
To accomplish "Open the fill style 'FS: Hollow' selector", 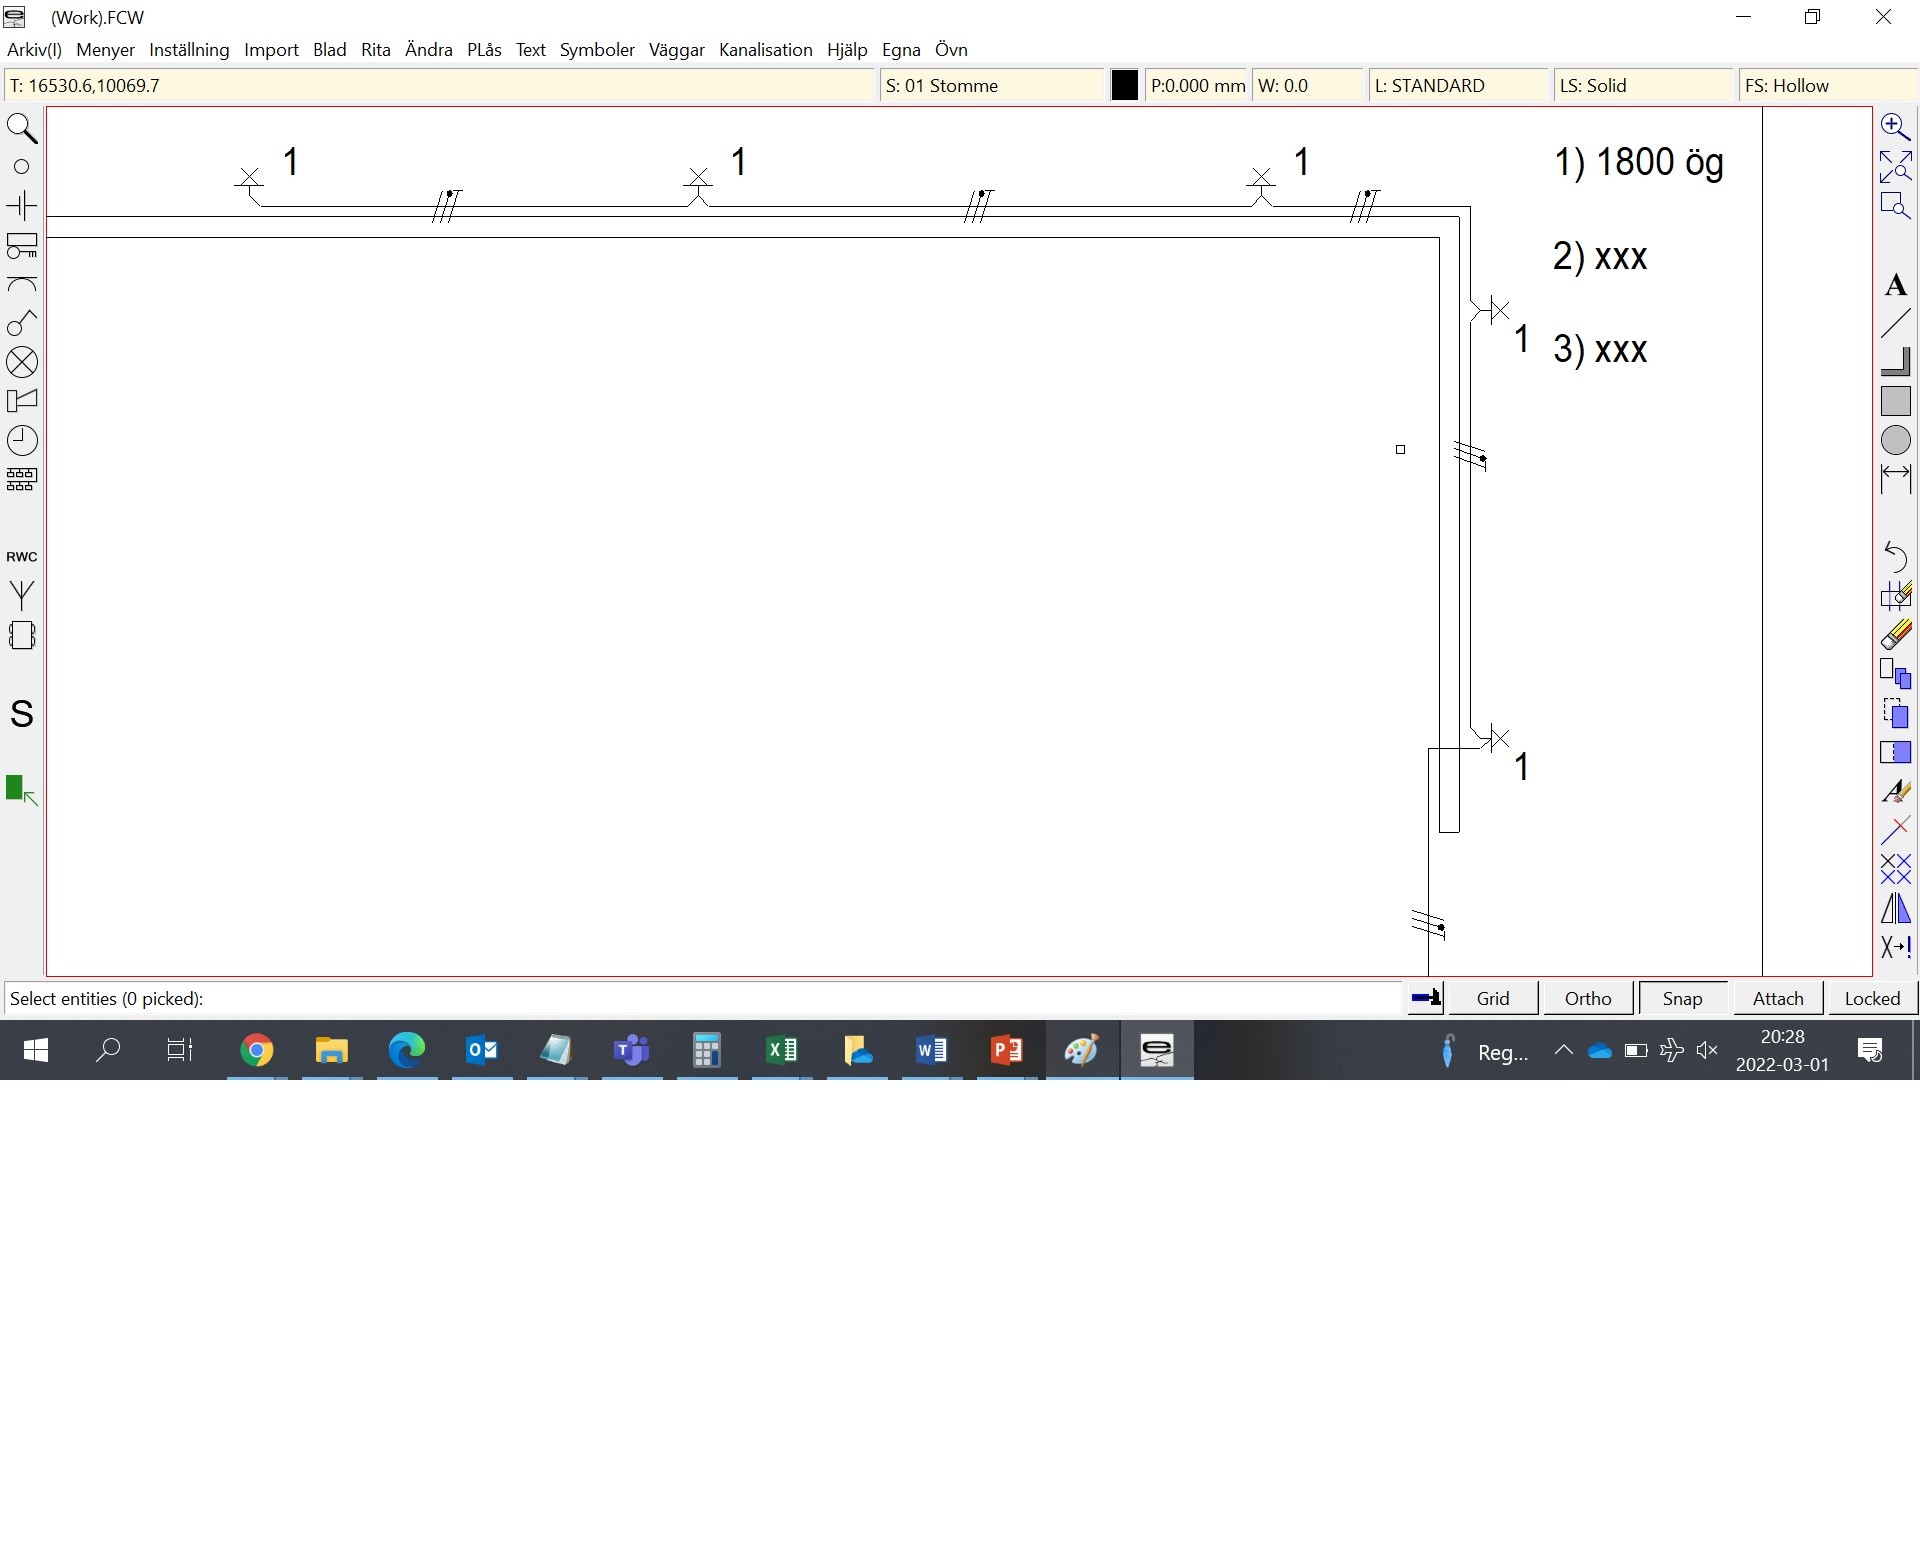I will tap(1826, 86).
